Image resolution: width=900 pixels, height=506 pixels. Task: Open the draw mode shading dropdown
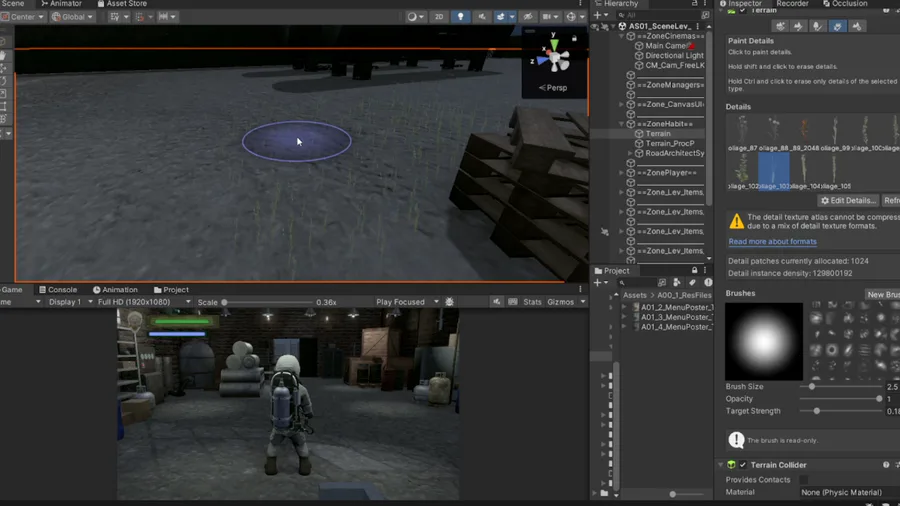click(x=416, y=17)
